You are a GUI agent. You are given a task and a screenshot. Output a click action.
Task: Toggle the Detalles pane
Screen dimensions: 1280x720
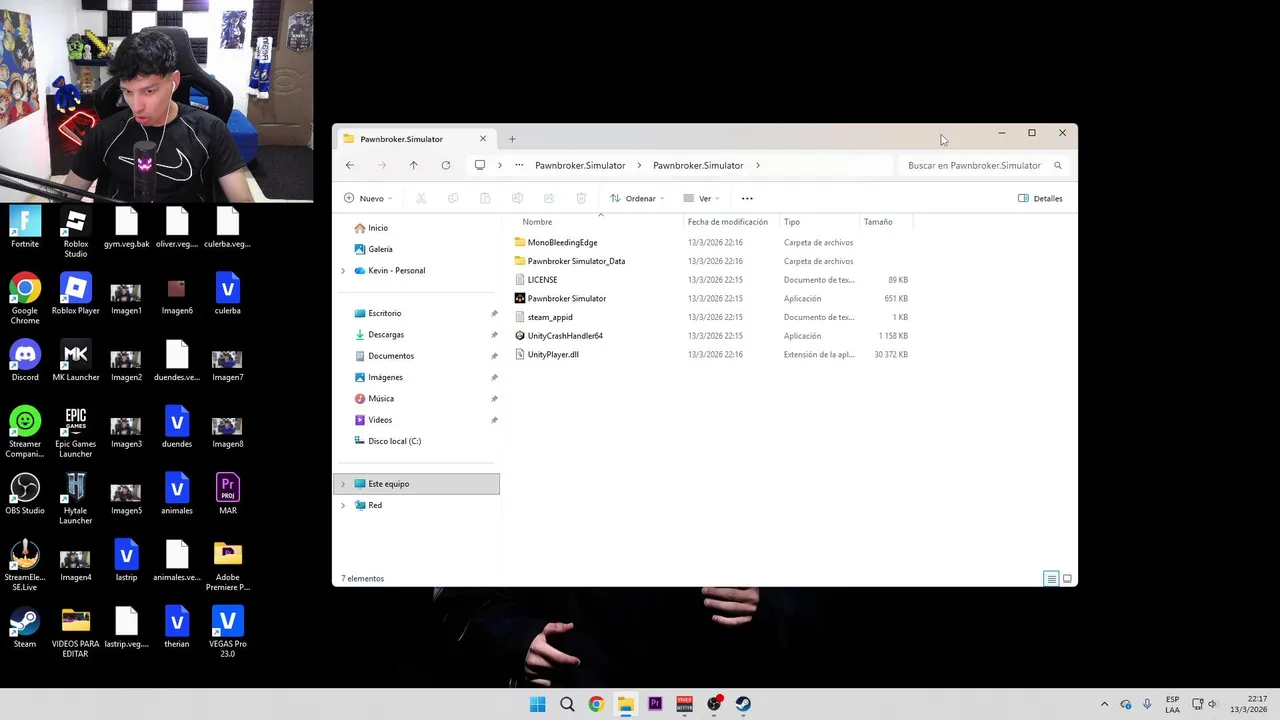coord(1040,198)
